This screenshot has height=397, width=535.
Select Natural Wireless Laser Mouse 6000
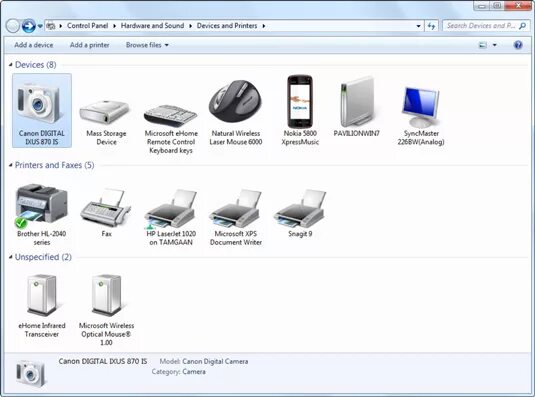tap(235, 113)
